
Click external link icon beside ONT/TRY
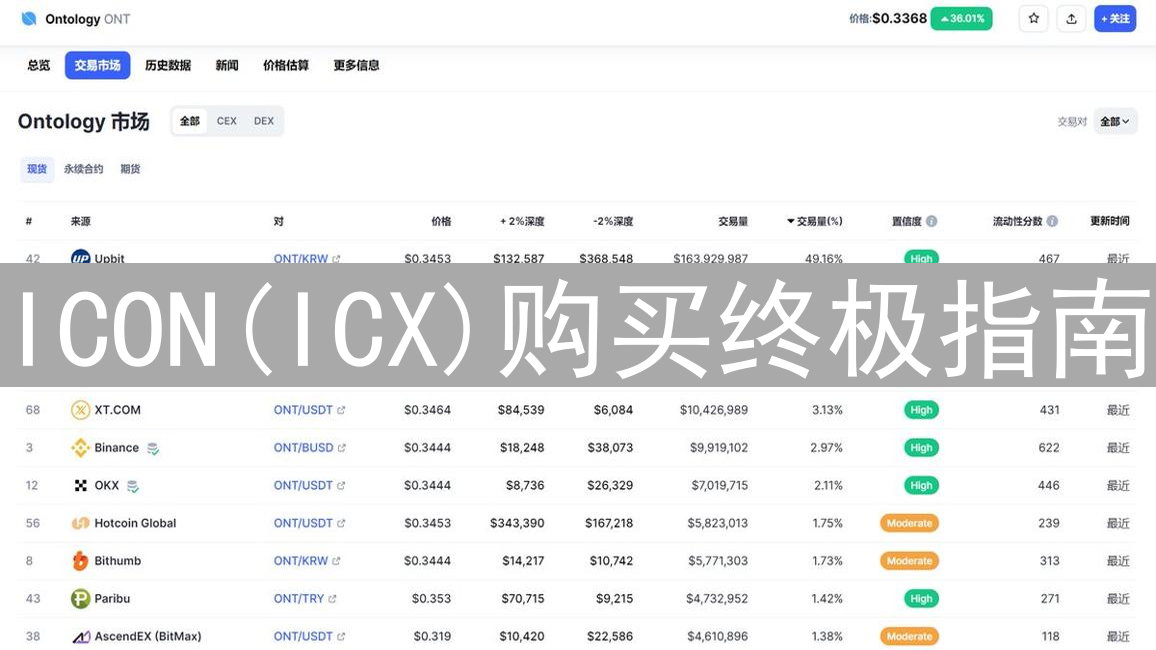point(332,599)
